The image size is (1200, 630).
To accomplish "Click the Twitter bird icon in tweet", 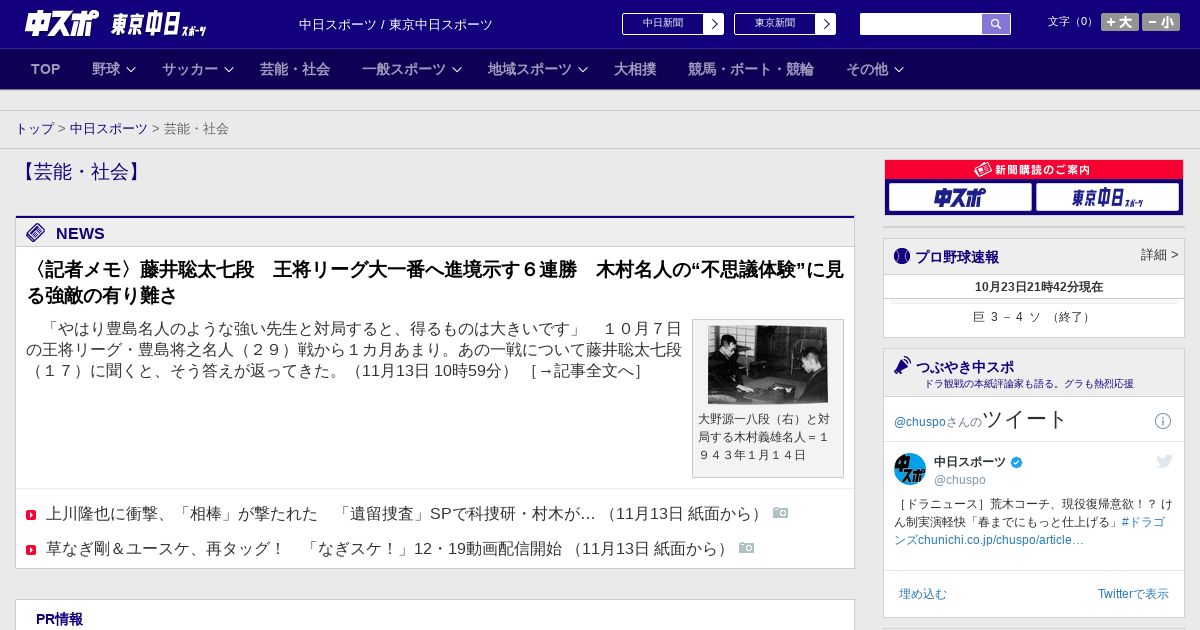I will click(x=1164, y=461).
